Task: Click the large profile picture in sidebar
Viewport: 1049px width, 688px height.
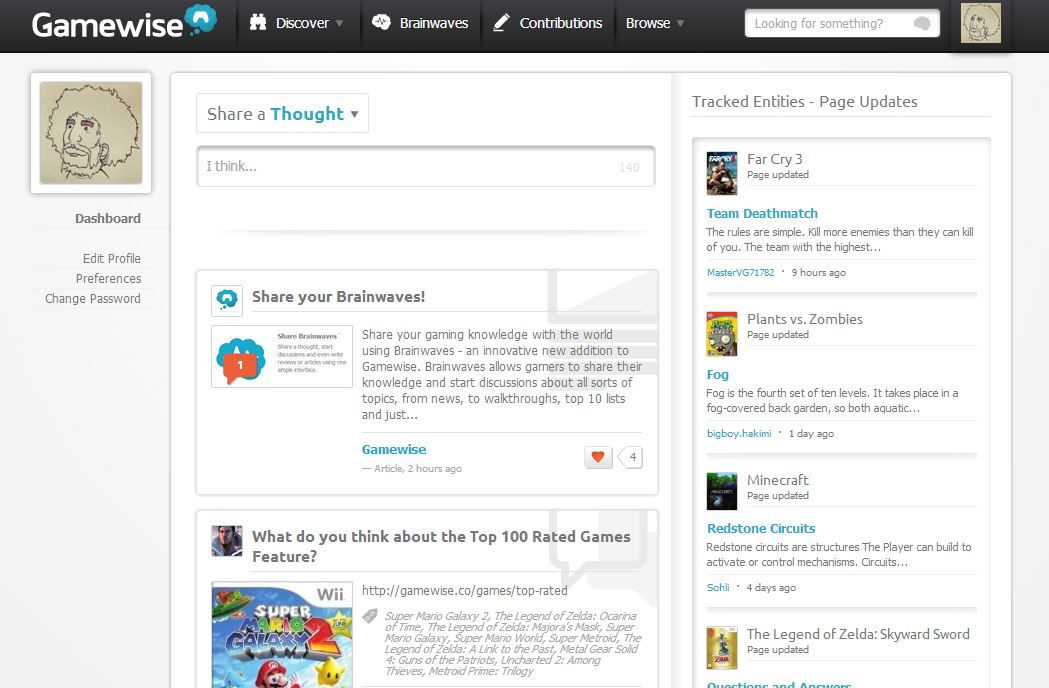Action: 91,133
